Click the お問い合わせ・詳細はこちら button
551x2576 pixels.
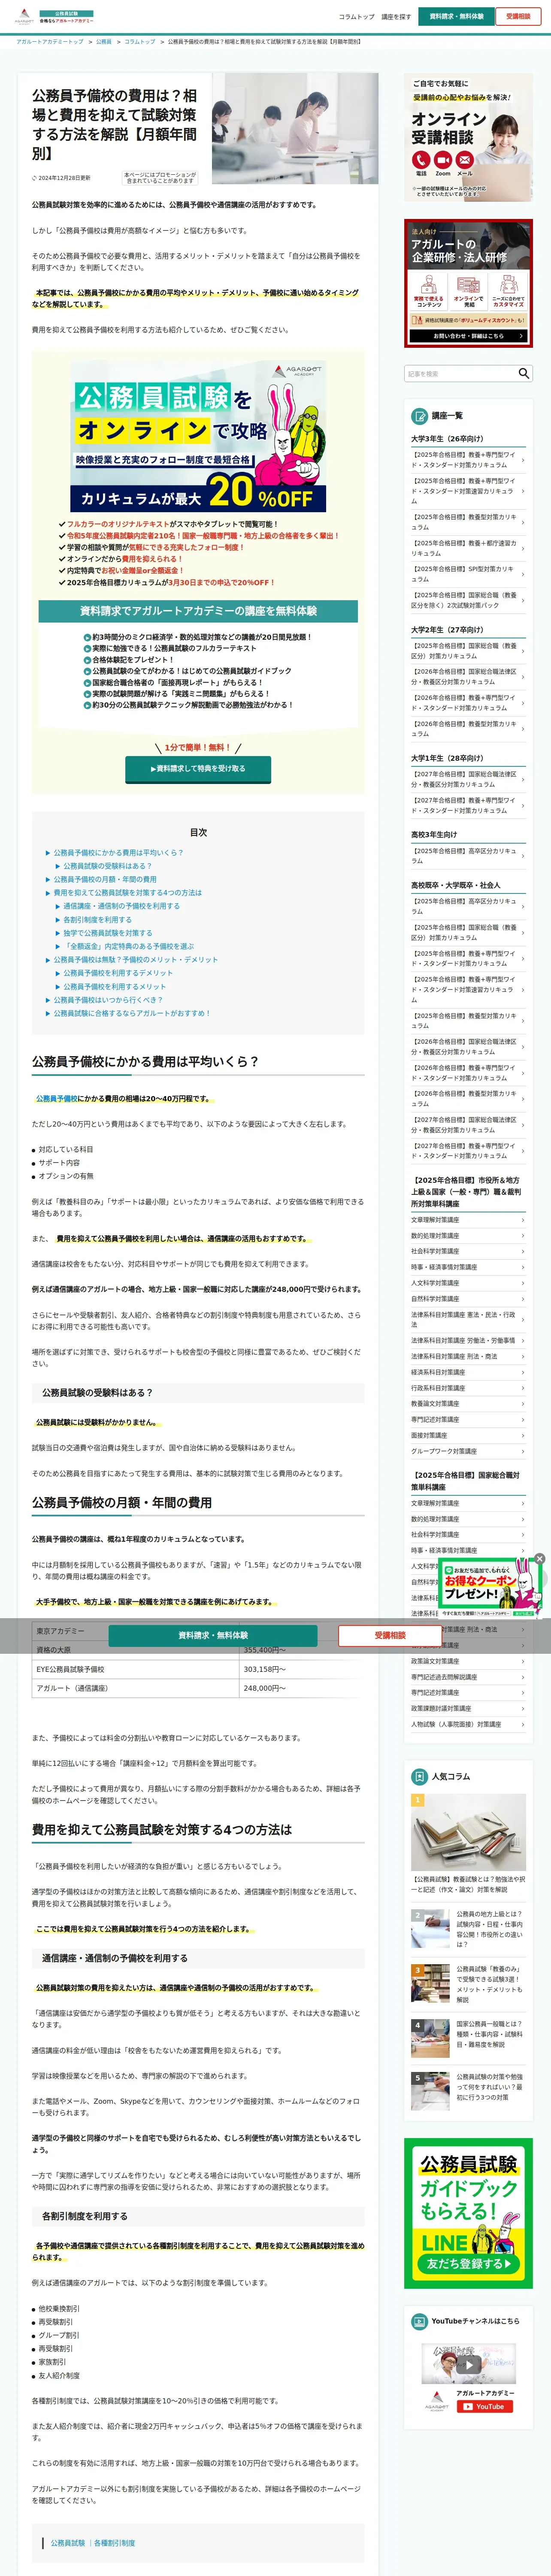[x=468, y=336]
